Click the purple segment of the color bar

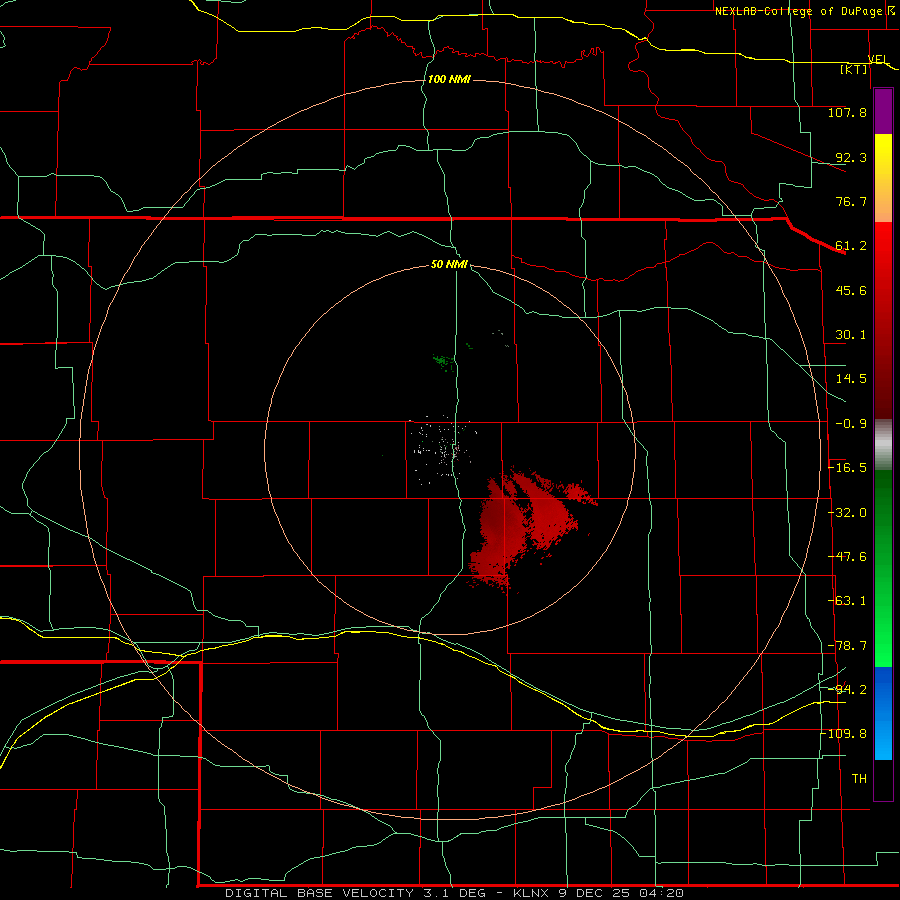[883, 111]
